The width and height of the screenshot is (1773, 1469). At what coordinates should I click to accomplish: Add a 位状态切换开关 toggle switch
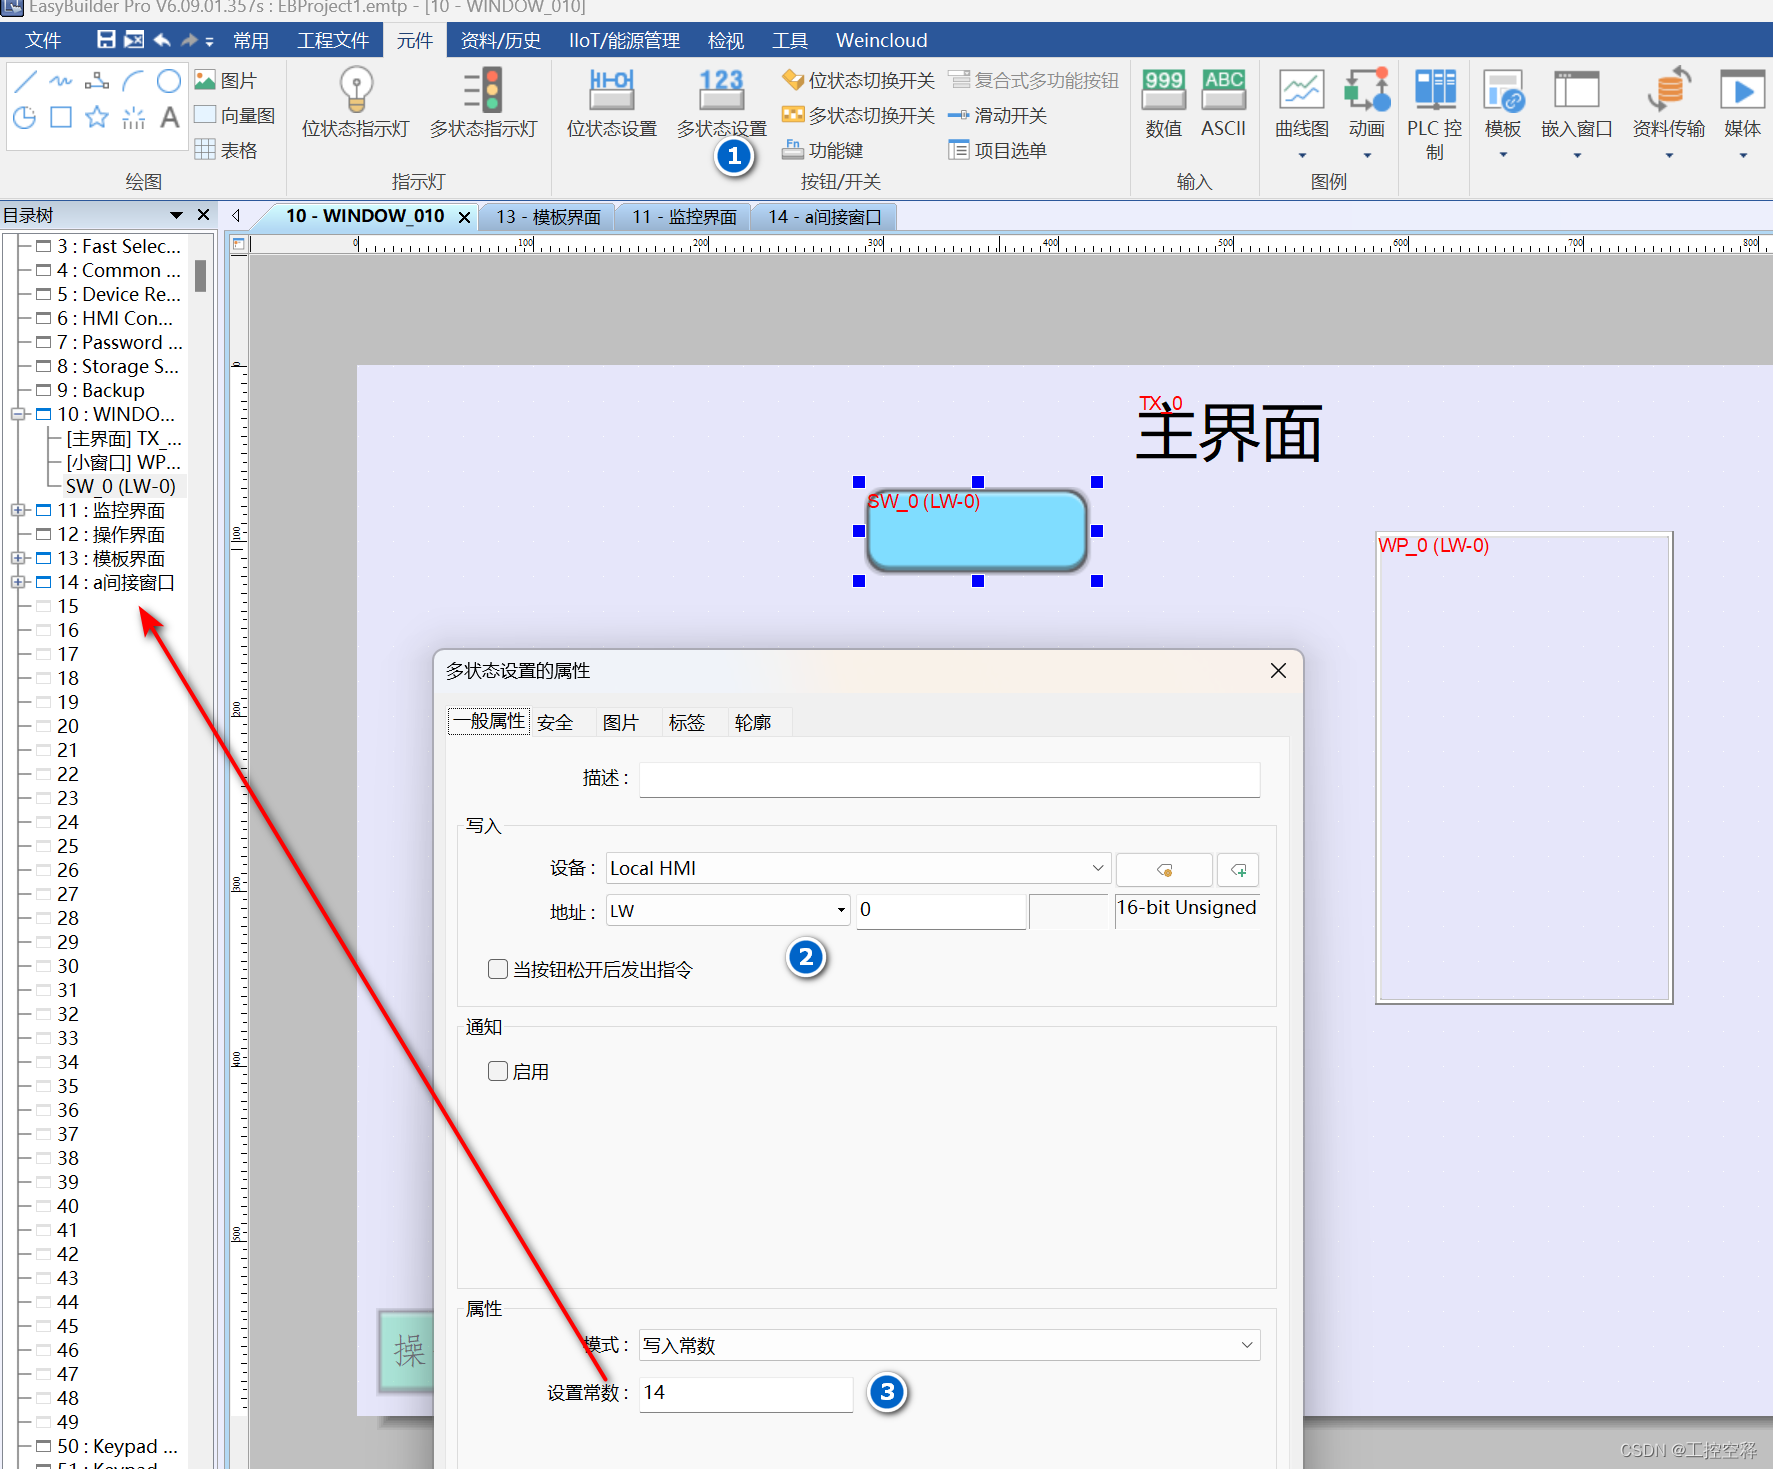[x=858, y=80]
